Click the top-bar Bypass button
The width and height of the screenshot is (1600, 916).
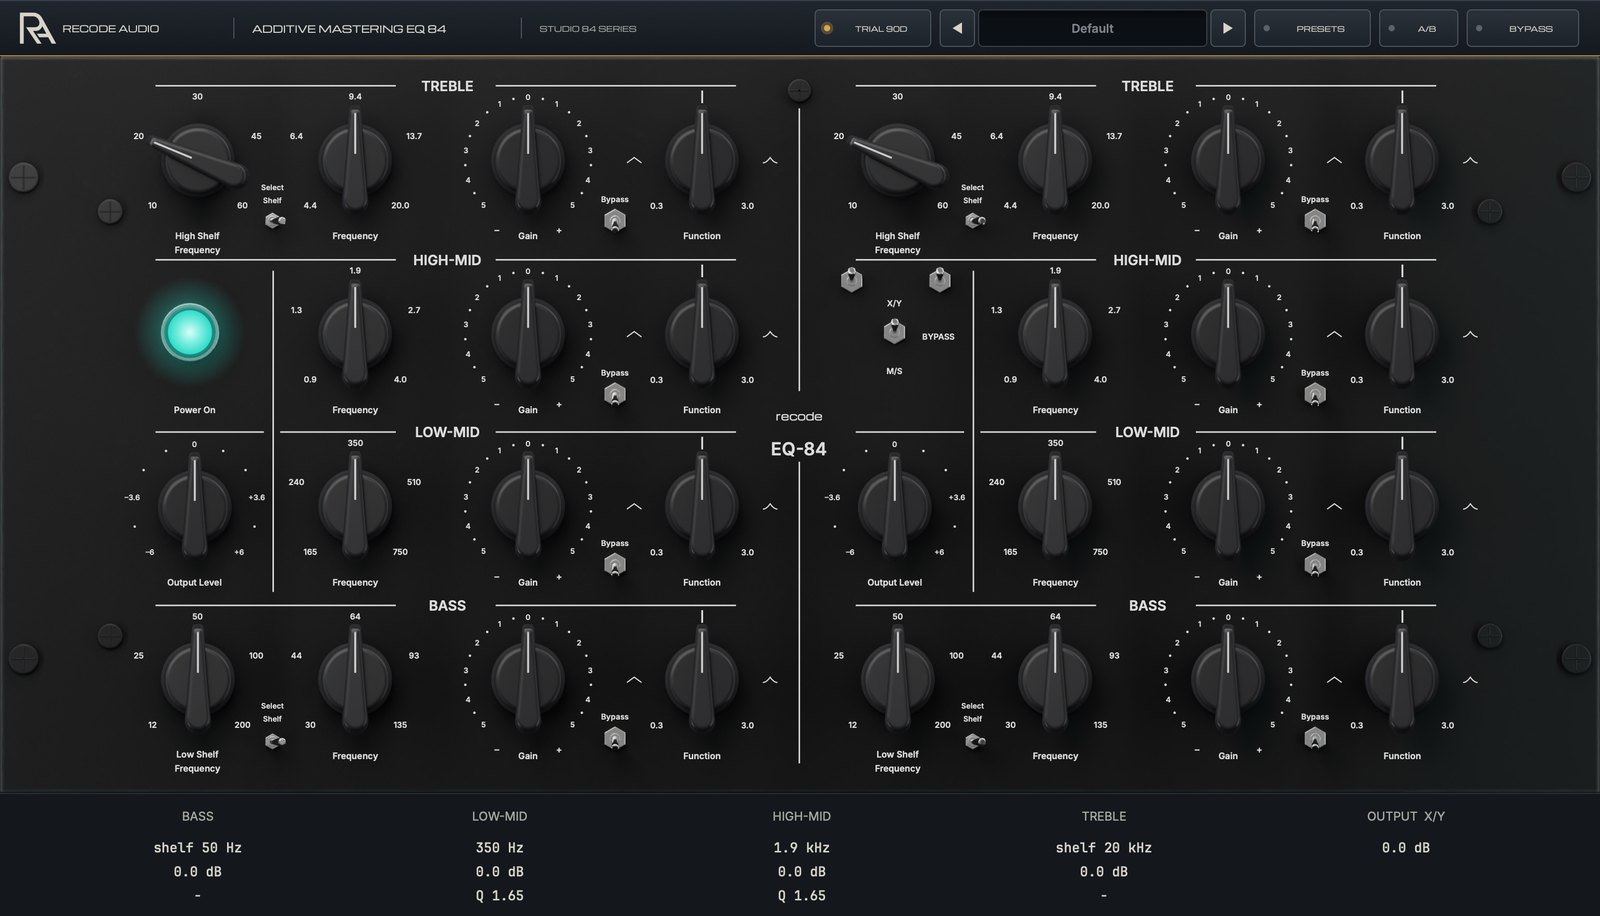[x=1522, y=28]
